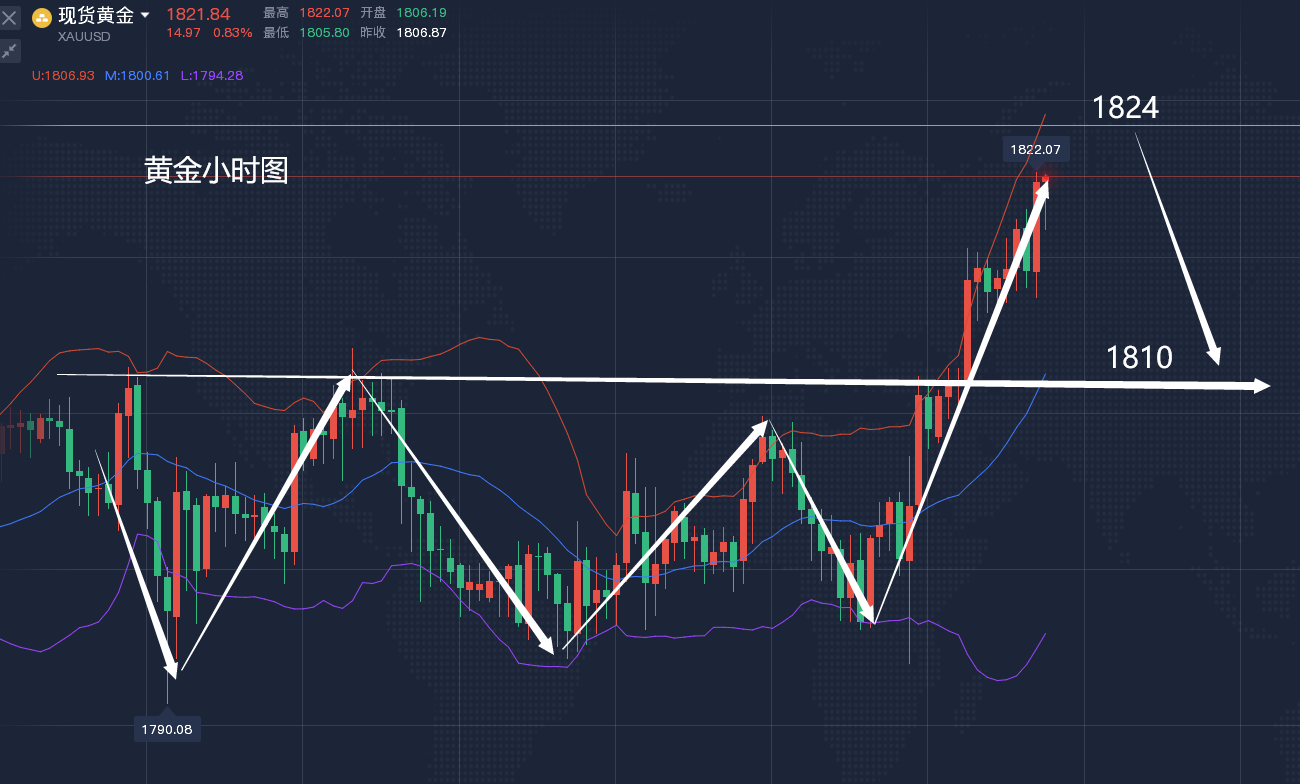This screenshot has height=784, width=1300.
Task: Click the 1822.07 high price tag on chart
Action: (1036, 149)
